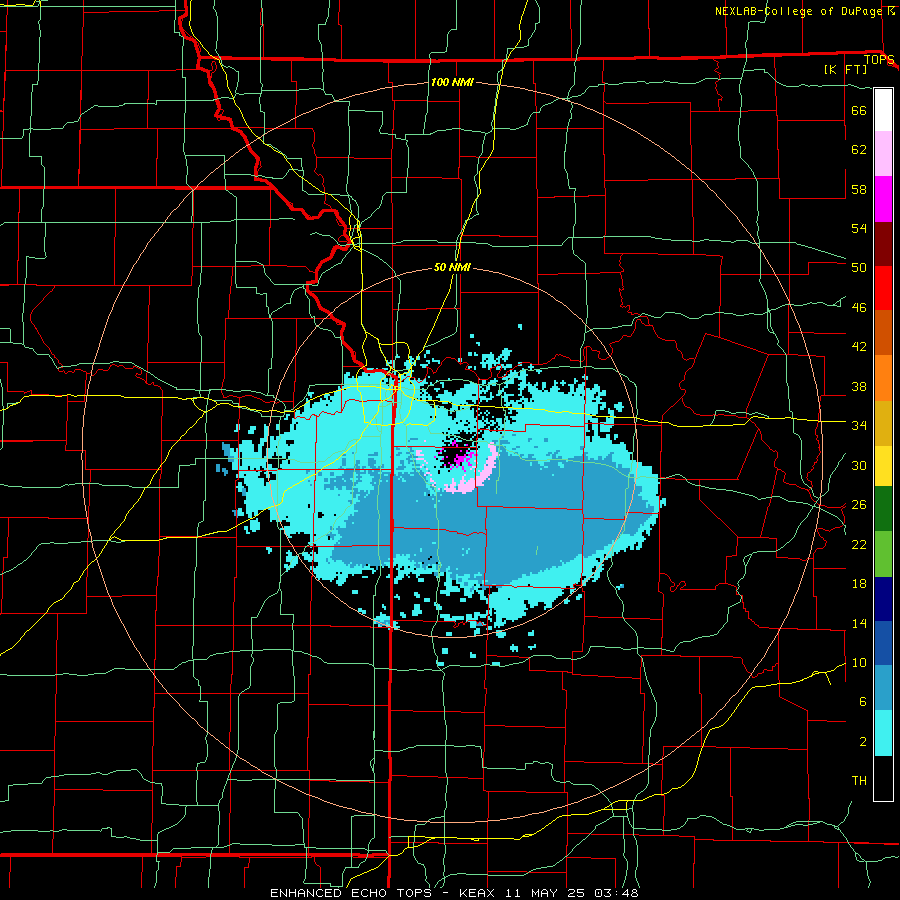Select the bright red legend swatch
This screenshot has height=900, width=900.
click(x=883, y=288)
